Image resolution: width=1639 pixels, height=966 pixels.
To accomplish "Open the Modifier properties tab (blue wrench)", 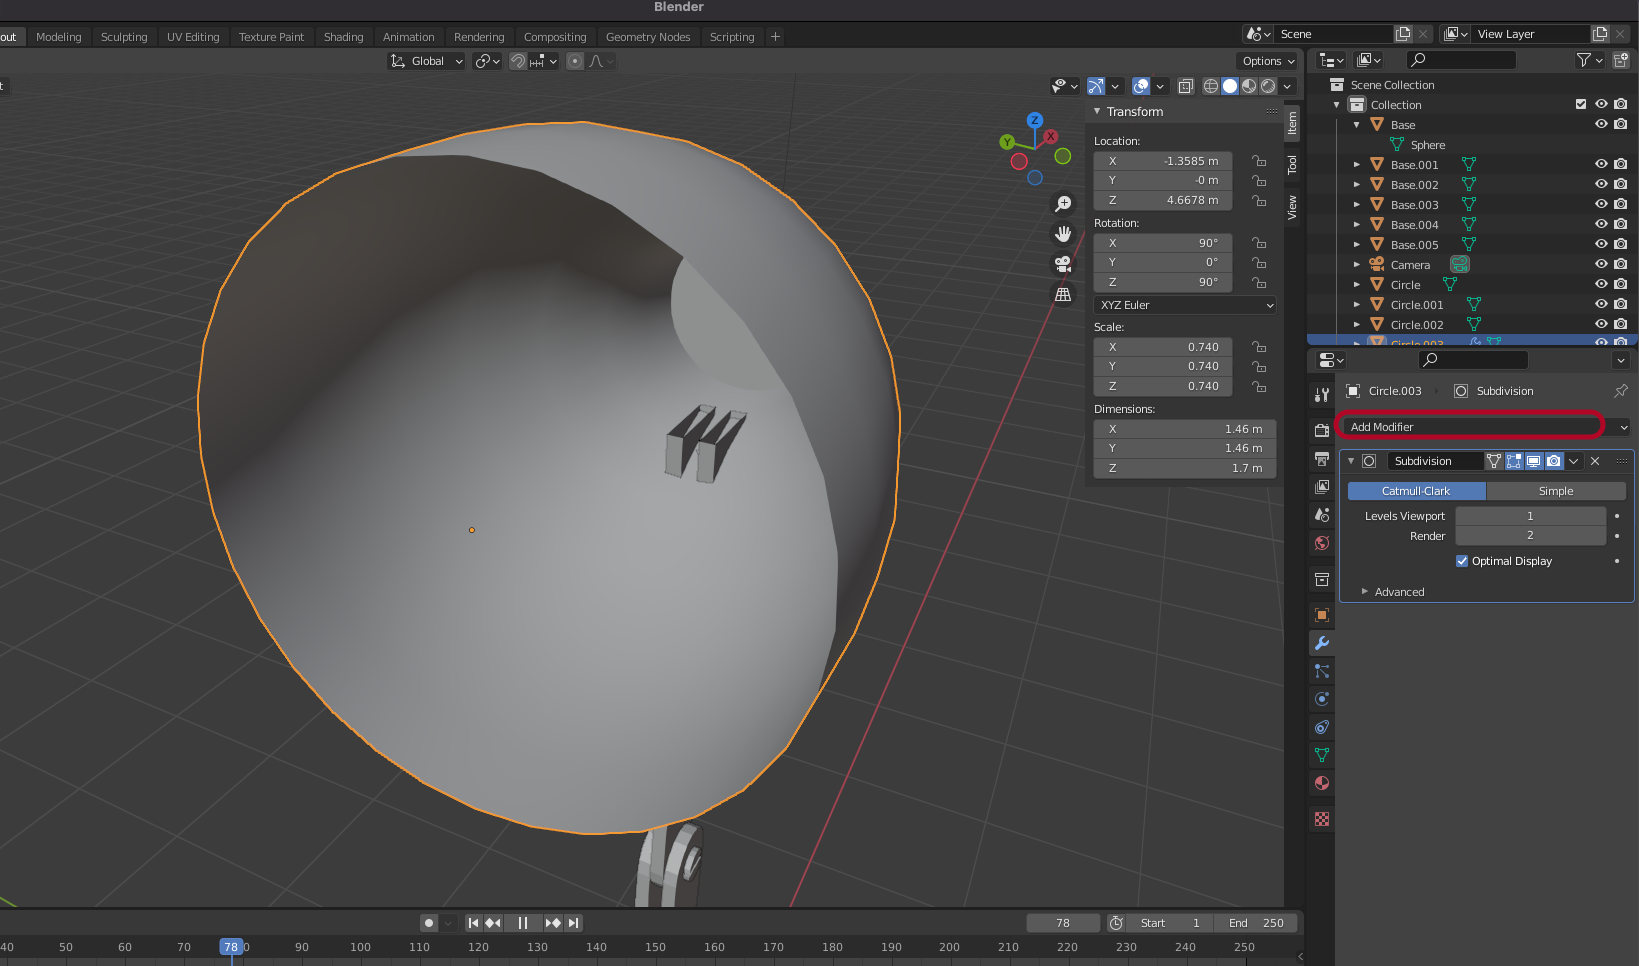I will [1322, 643].
